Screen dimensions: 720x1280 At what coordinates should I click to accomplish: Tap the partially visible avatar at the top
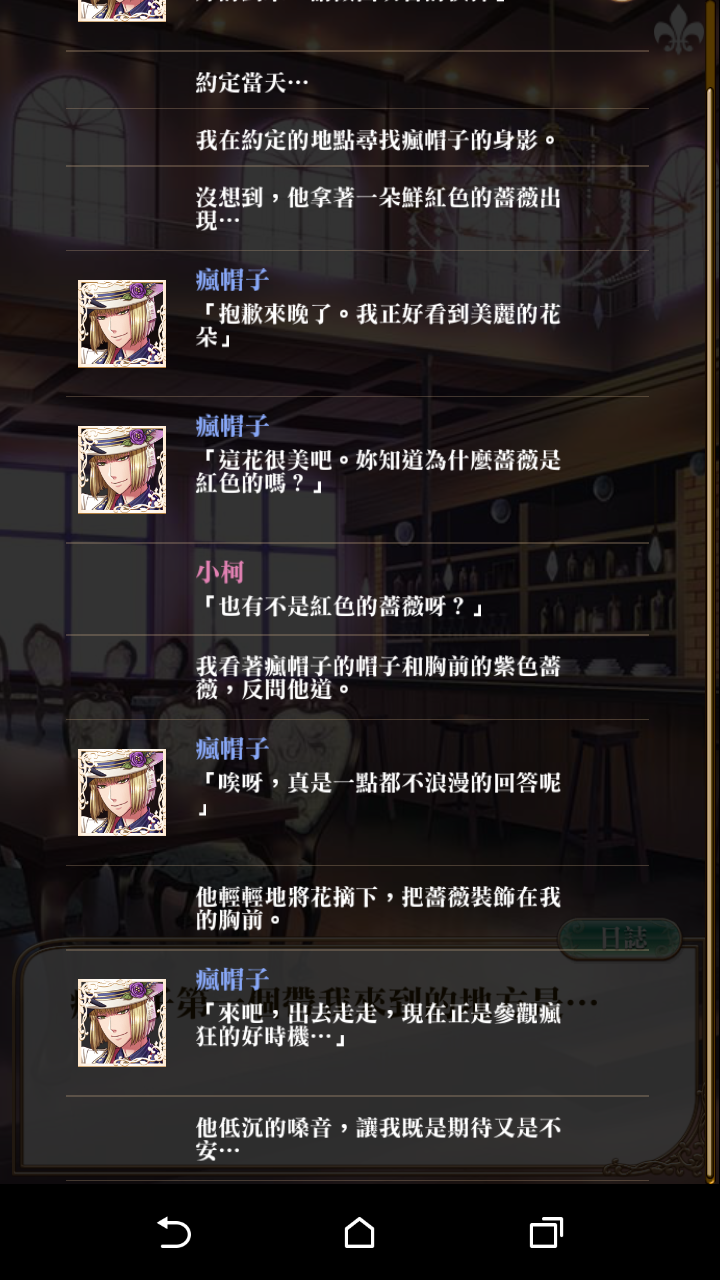pyautogui.click(x=122, y=10)
